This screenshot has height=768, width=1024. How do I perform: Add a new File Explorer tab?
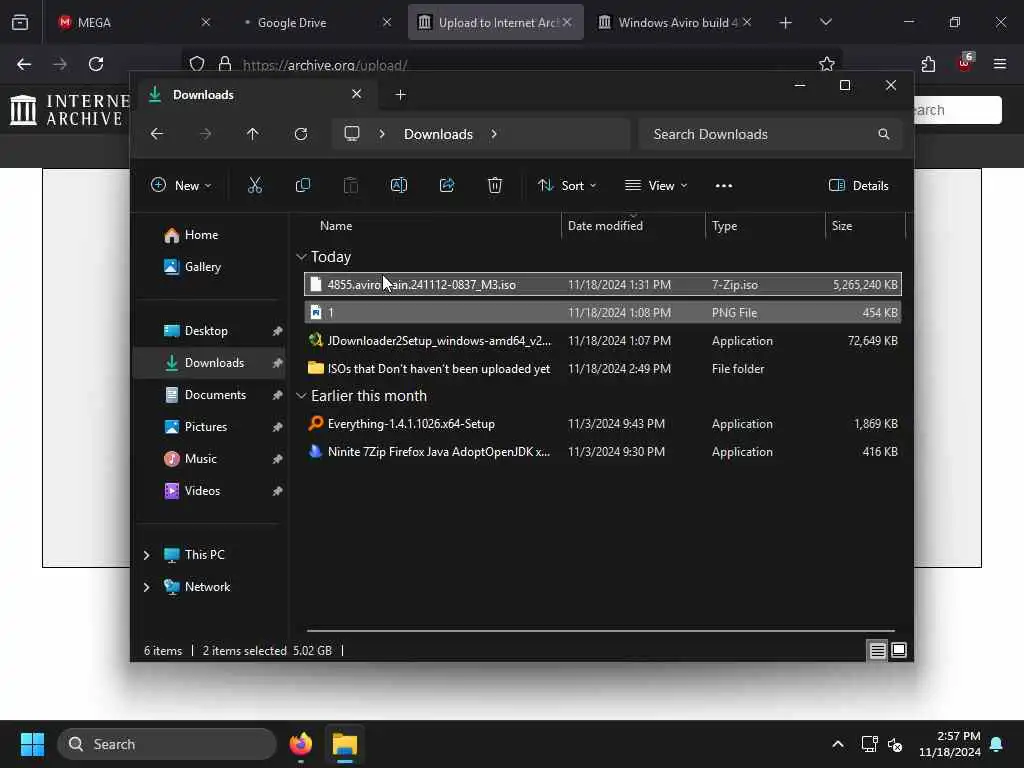(400, 95)
